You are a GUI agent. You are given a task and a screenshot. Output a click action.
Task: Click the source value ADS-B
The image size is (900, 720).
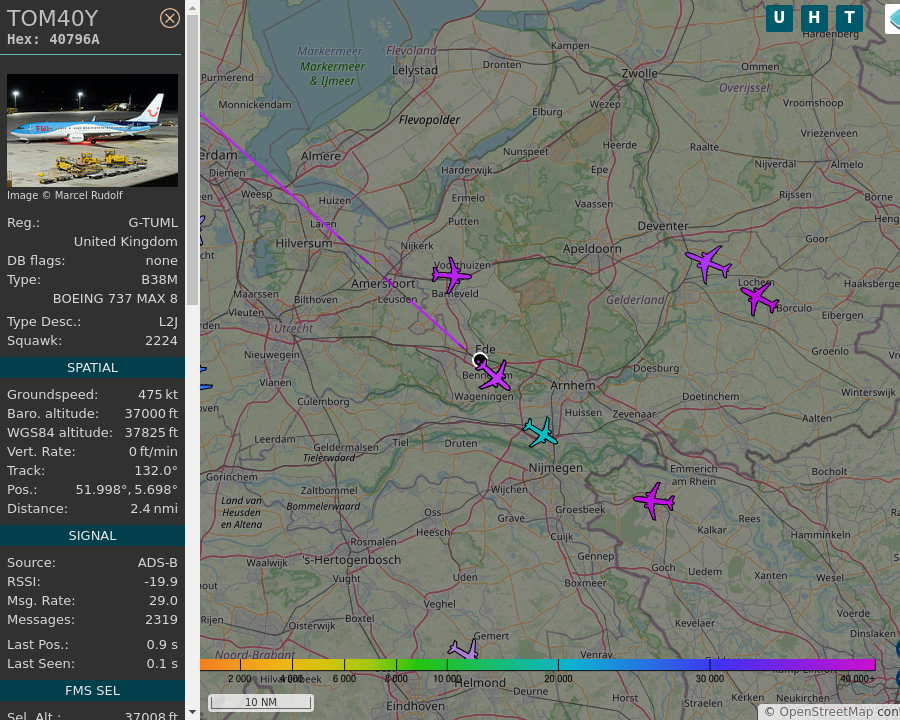tap(158, 563)
